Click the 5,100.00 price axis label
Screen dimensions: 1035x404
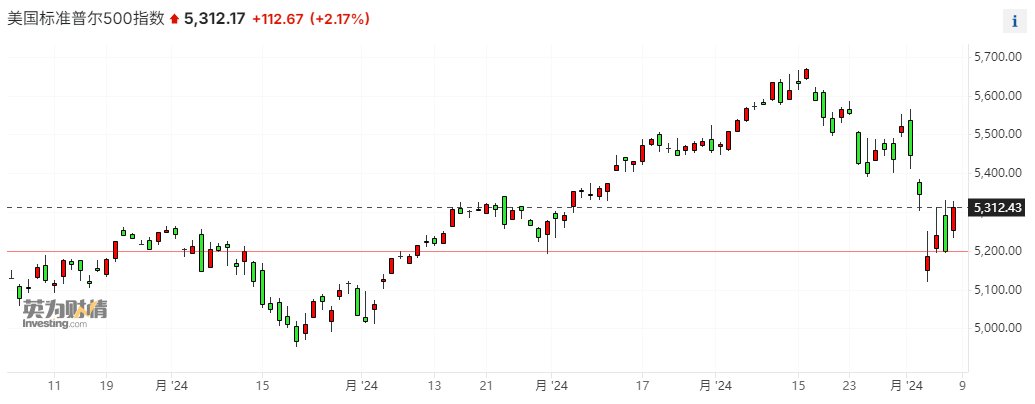point(998,289)
